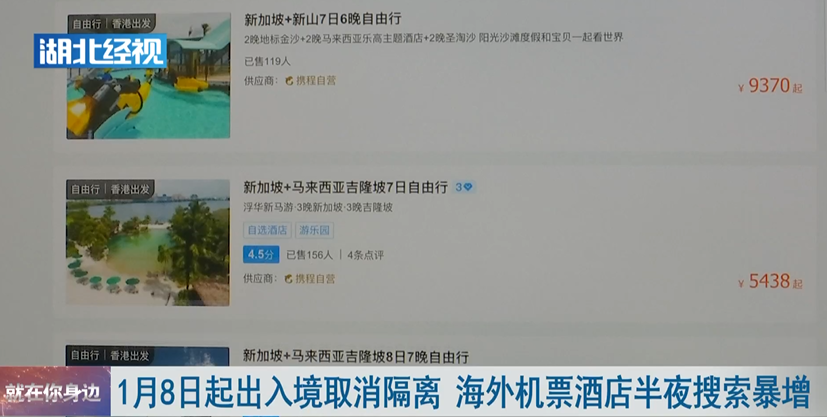Click the 湖北经视 channel logo
The height and width of the screenshot is (417, 827).
pos(100,51)
